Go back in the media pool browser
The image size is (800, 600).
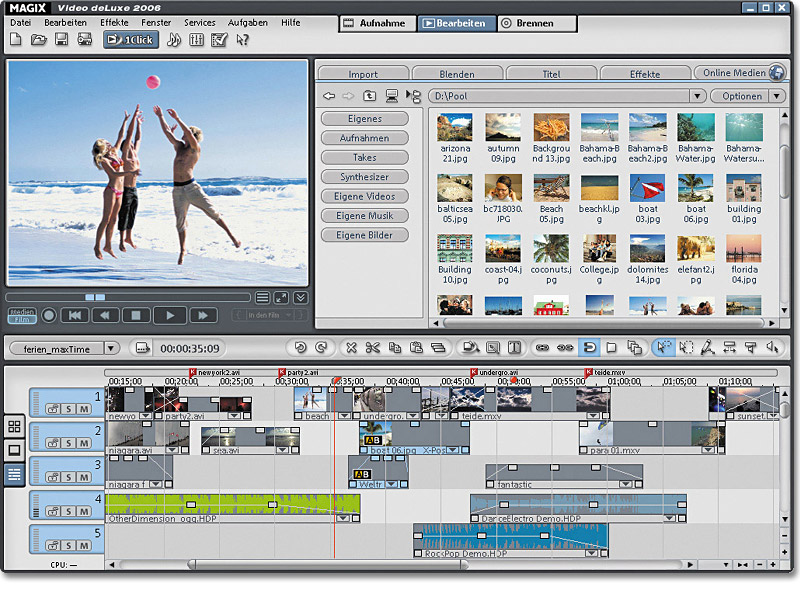point(329,96)
